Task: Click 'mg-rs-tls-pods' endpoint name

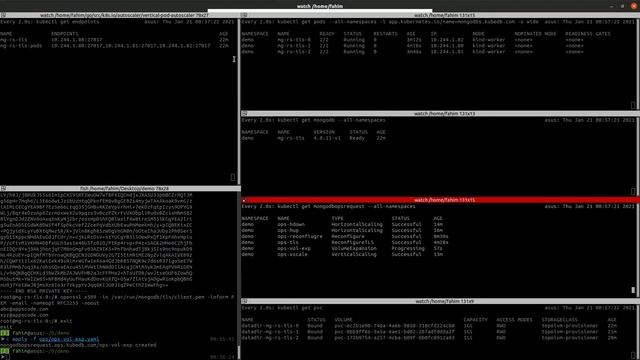Action: (x=21, y=46)
